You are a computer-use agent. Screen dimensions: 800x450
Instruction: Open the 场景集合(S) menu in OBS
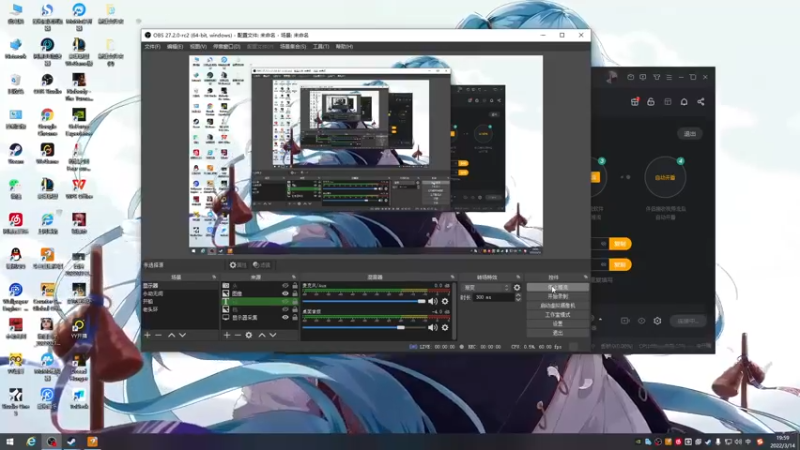293,46
